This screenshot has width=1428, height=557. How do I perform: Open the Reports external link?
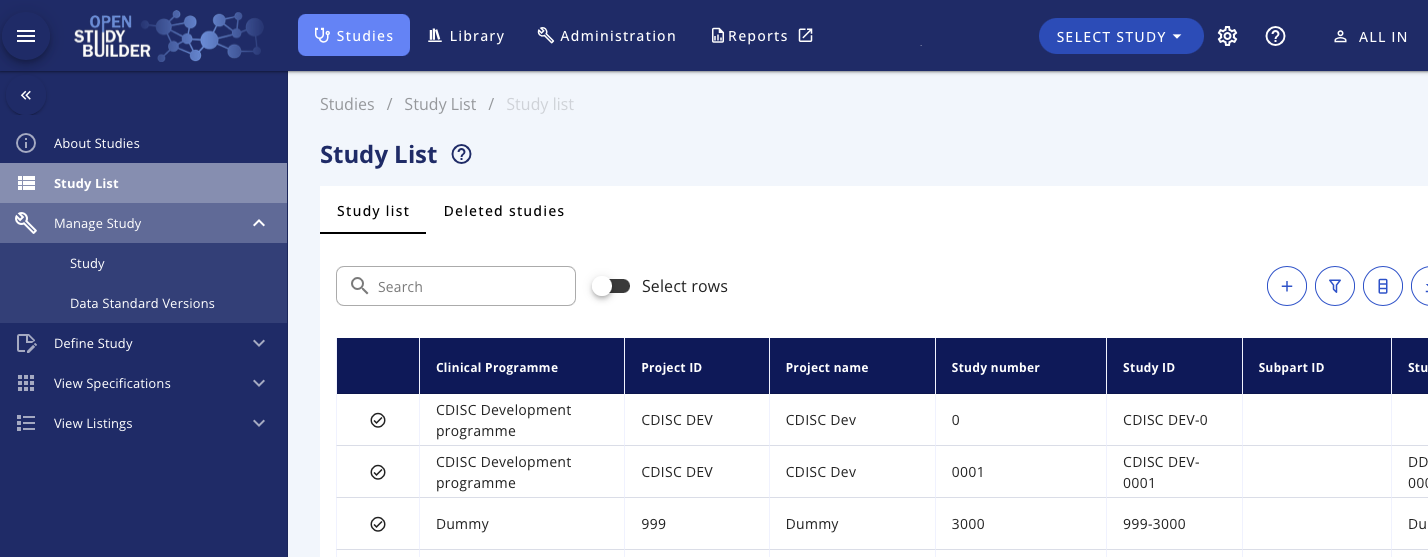(762, 36)
